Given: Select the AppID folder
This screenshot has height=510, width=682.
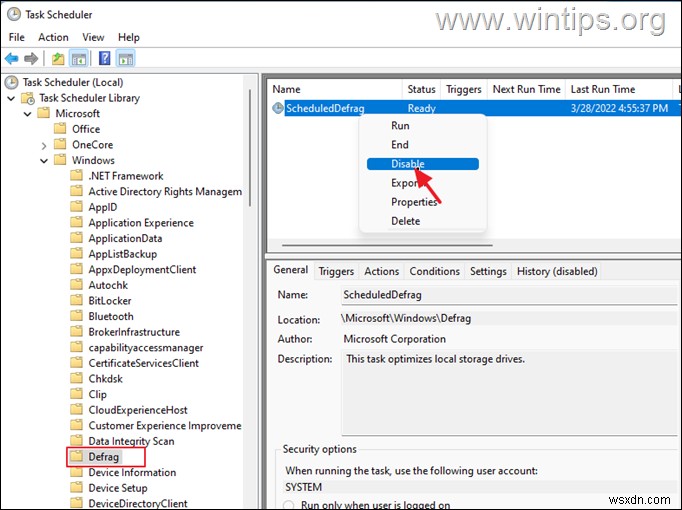Looking at the screenshot, I should click(103, 207).
